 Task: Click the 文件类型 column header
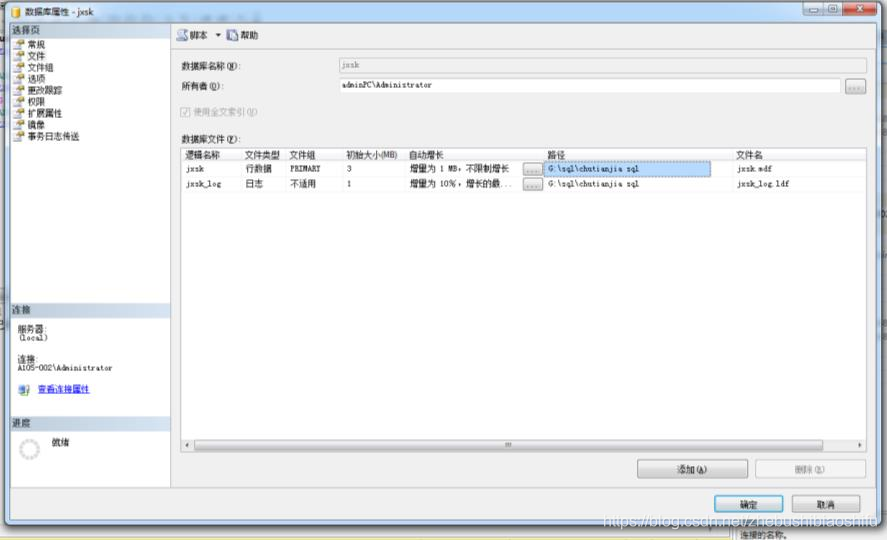coord(264,154)
